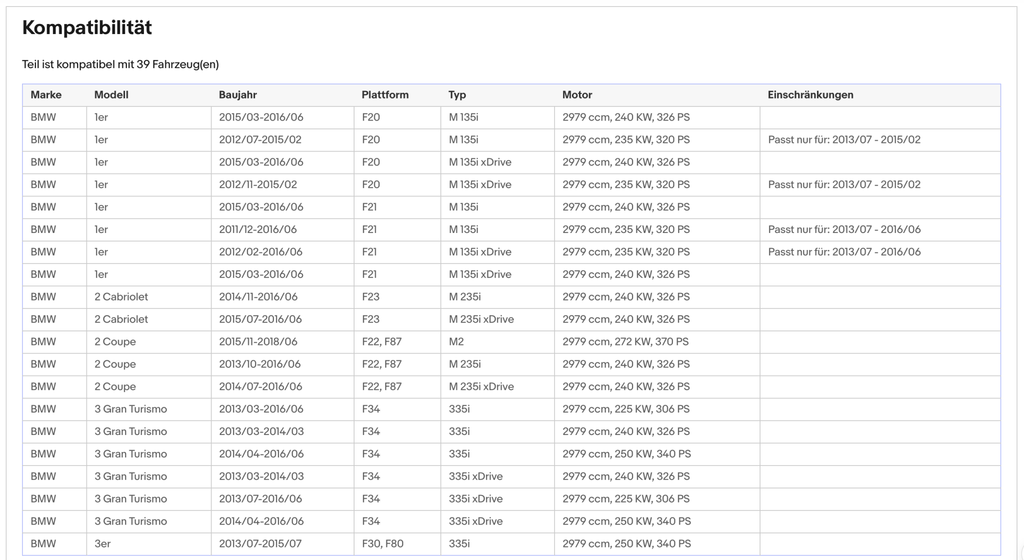This screenshot has height=560, width=1024.
Task: Click '2 Cabriolet' in the 2014/11-2016/06 row
Action: click(121, 297)
